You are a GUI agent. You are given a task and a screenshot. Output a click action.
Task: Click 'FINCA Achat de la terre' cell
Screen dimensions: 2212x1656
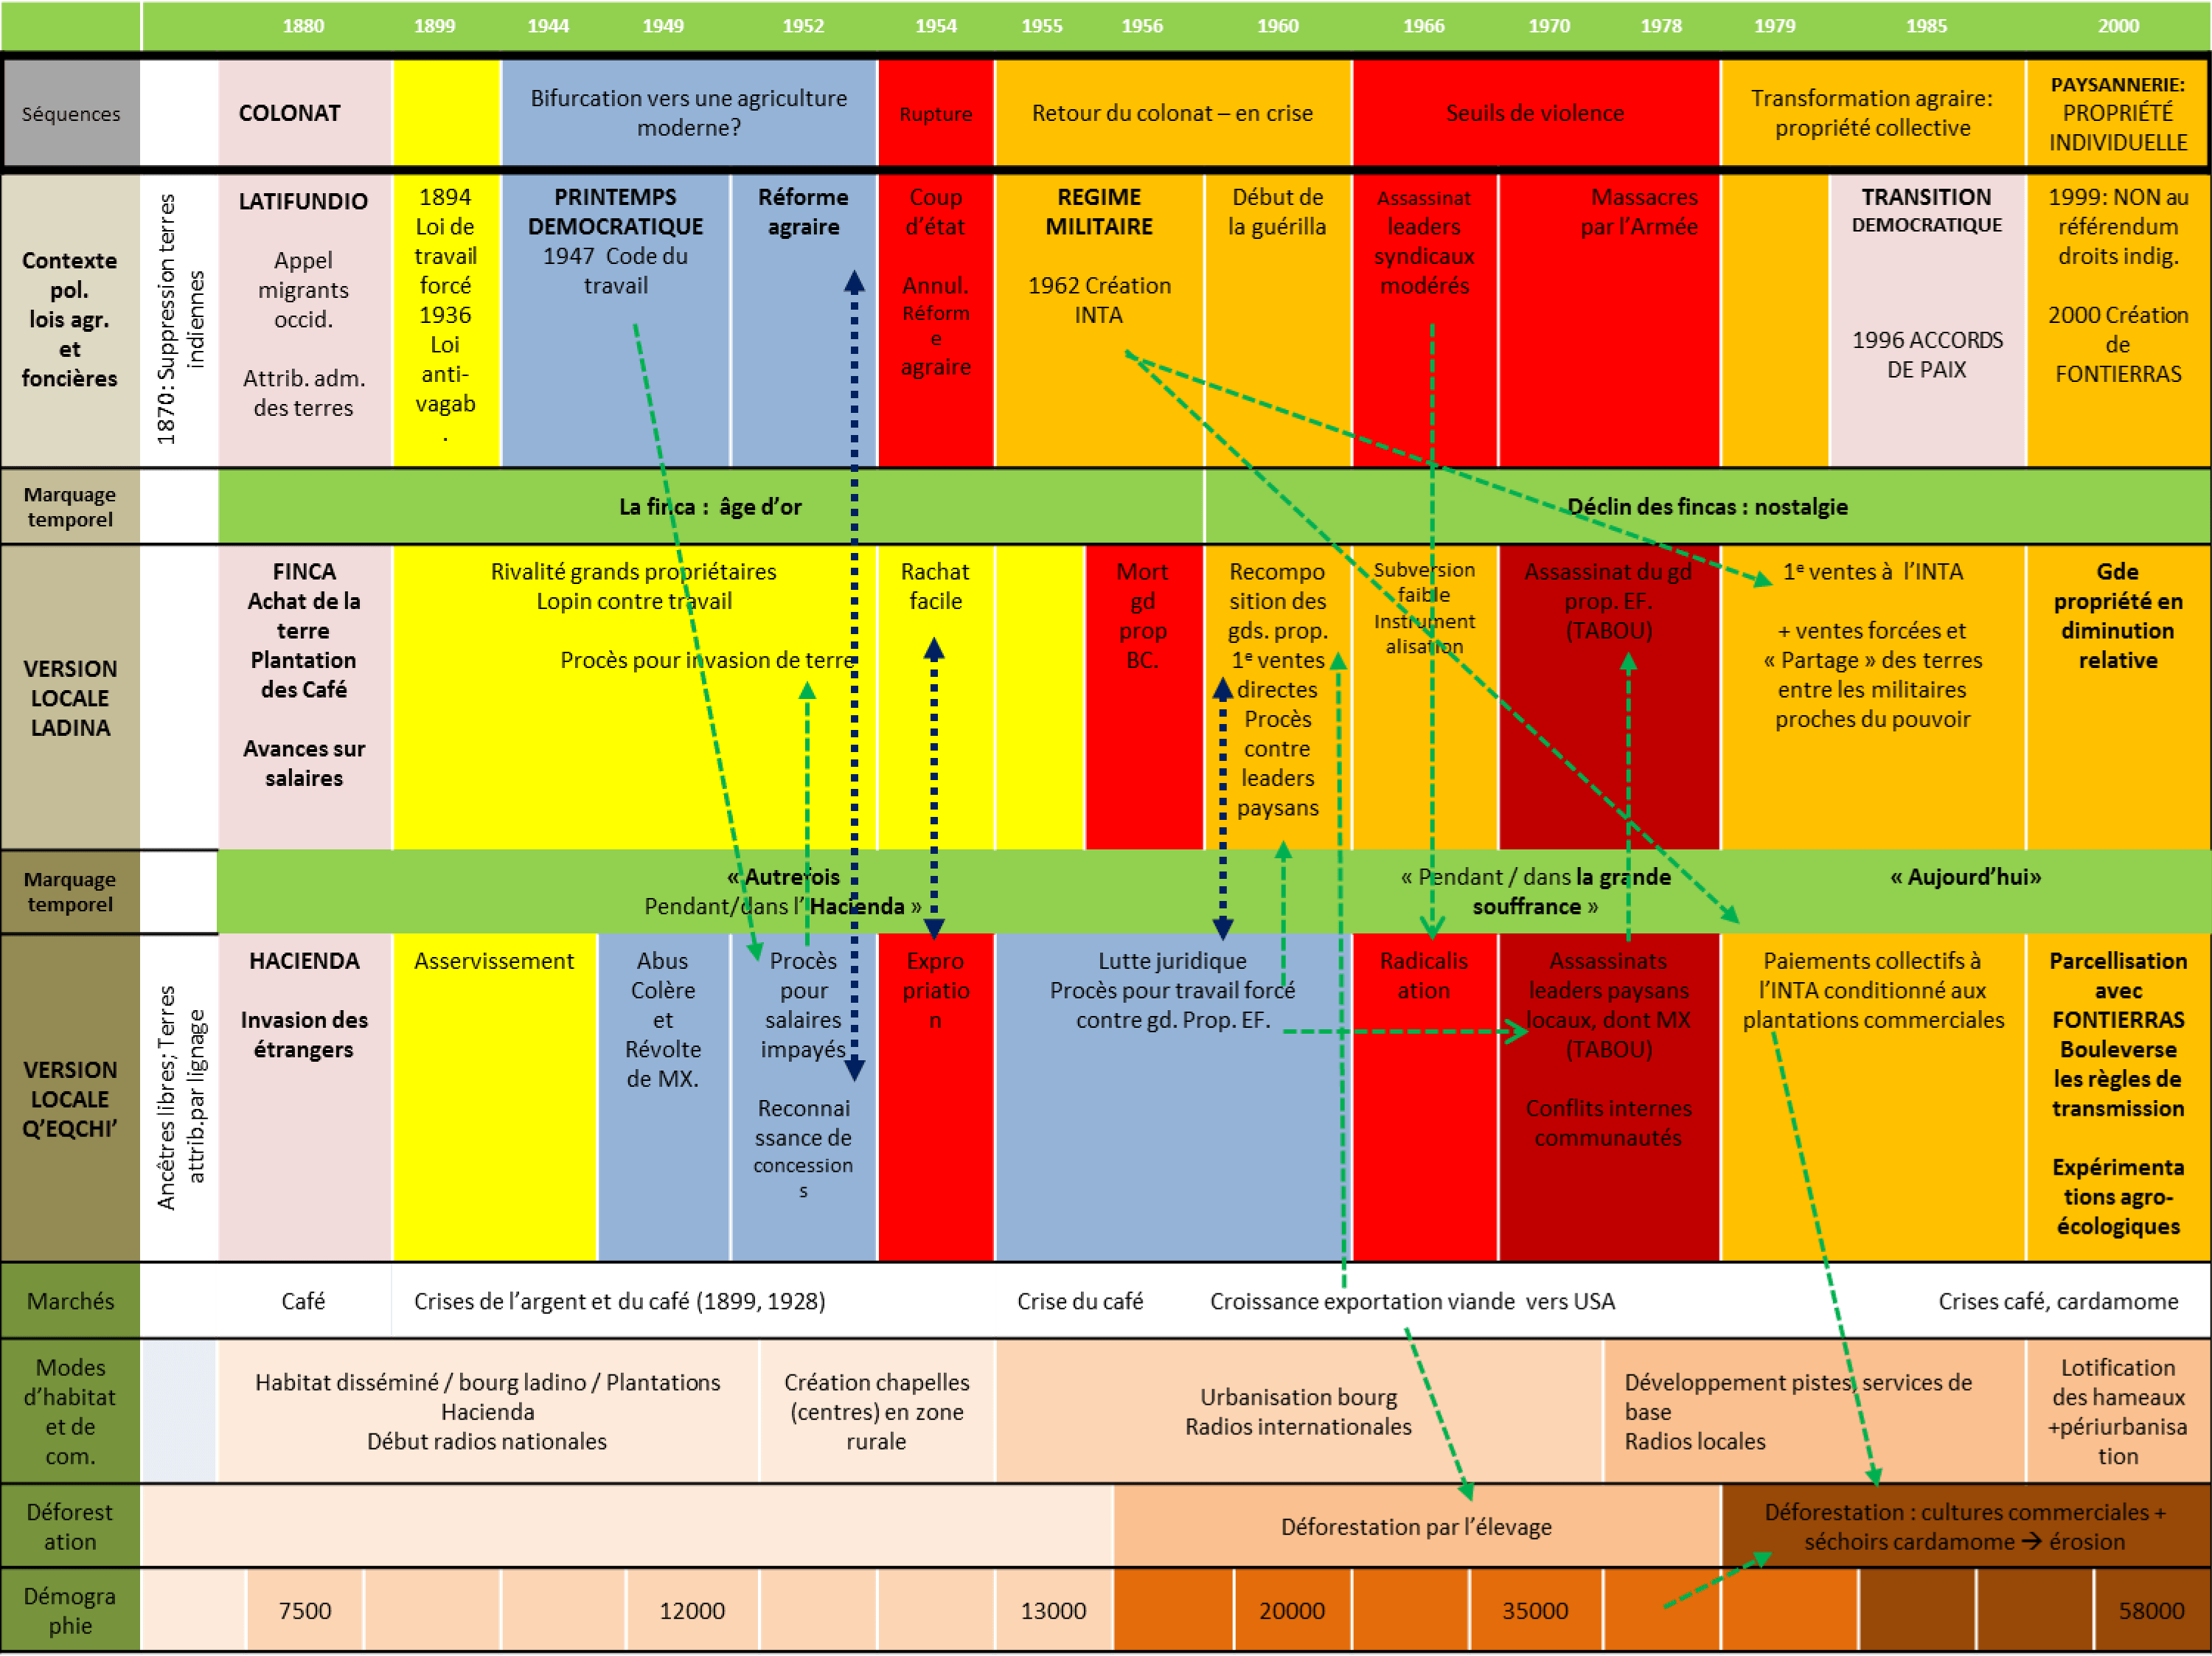(x=304, y=698)
